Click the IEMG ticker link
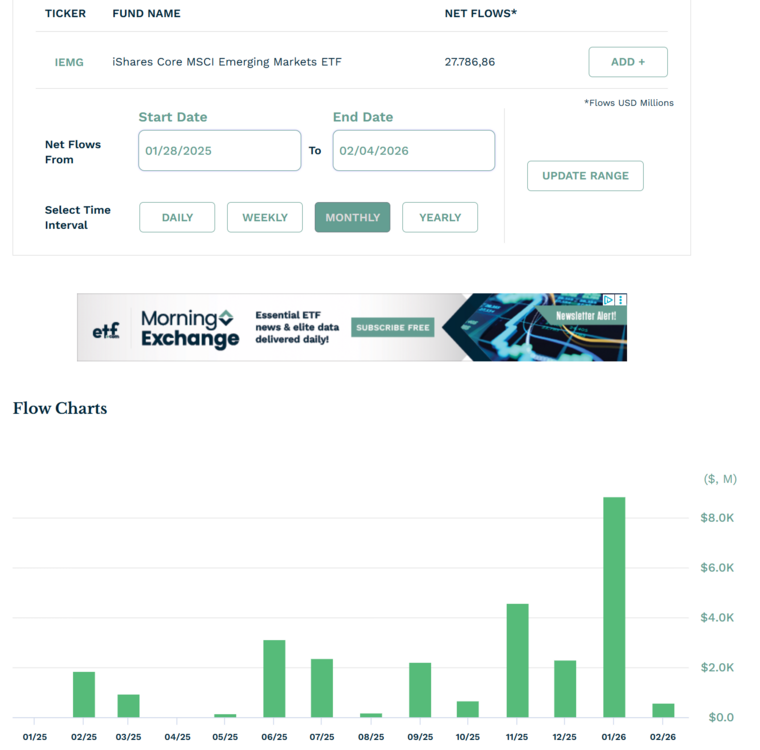Image resolution: width=760 pixels, height=750 pixels. 69,62
